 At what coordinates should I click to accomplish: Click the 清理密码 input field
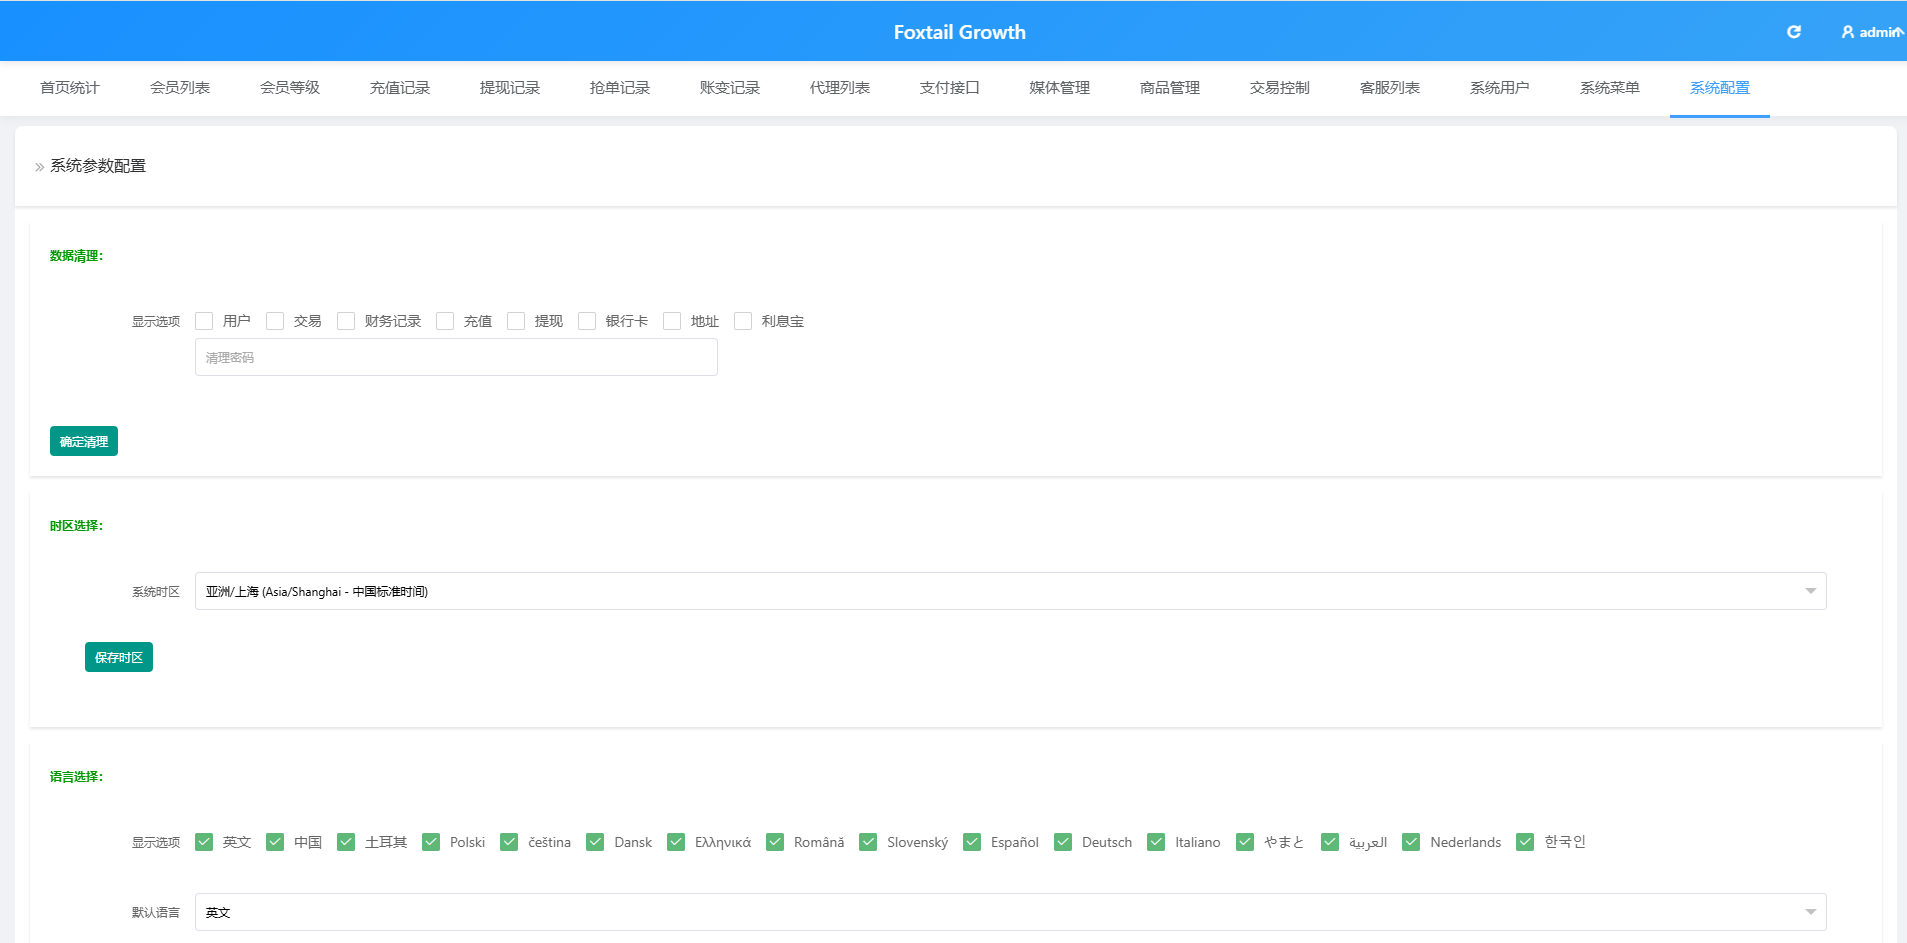coord(456,357)
